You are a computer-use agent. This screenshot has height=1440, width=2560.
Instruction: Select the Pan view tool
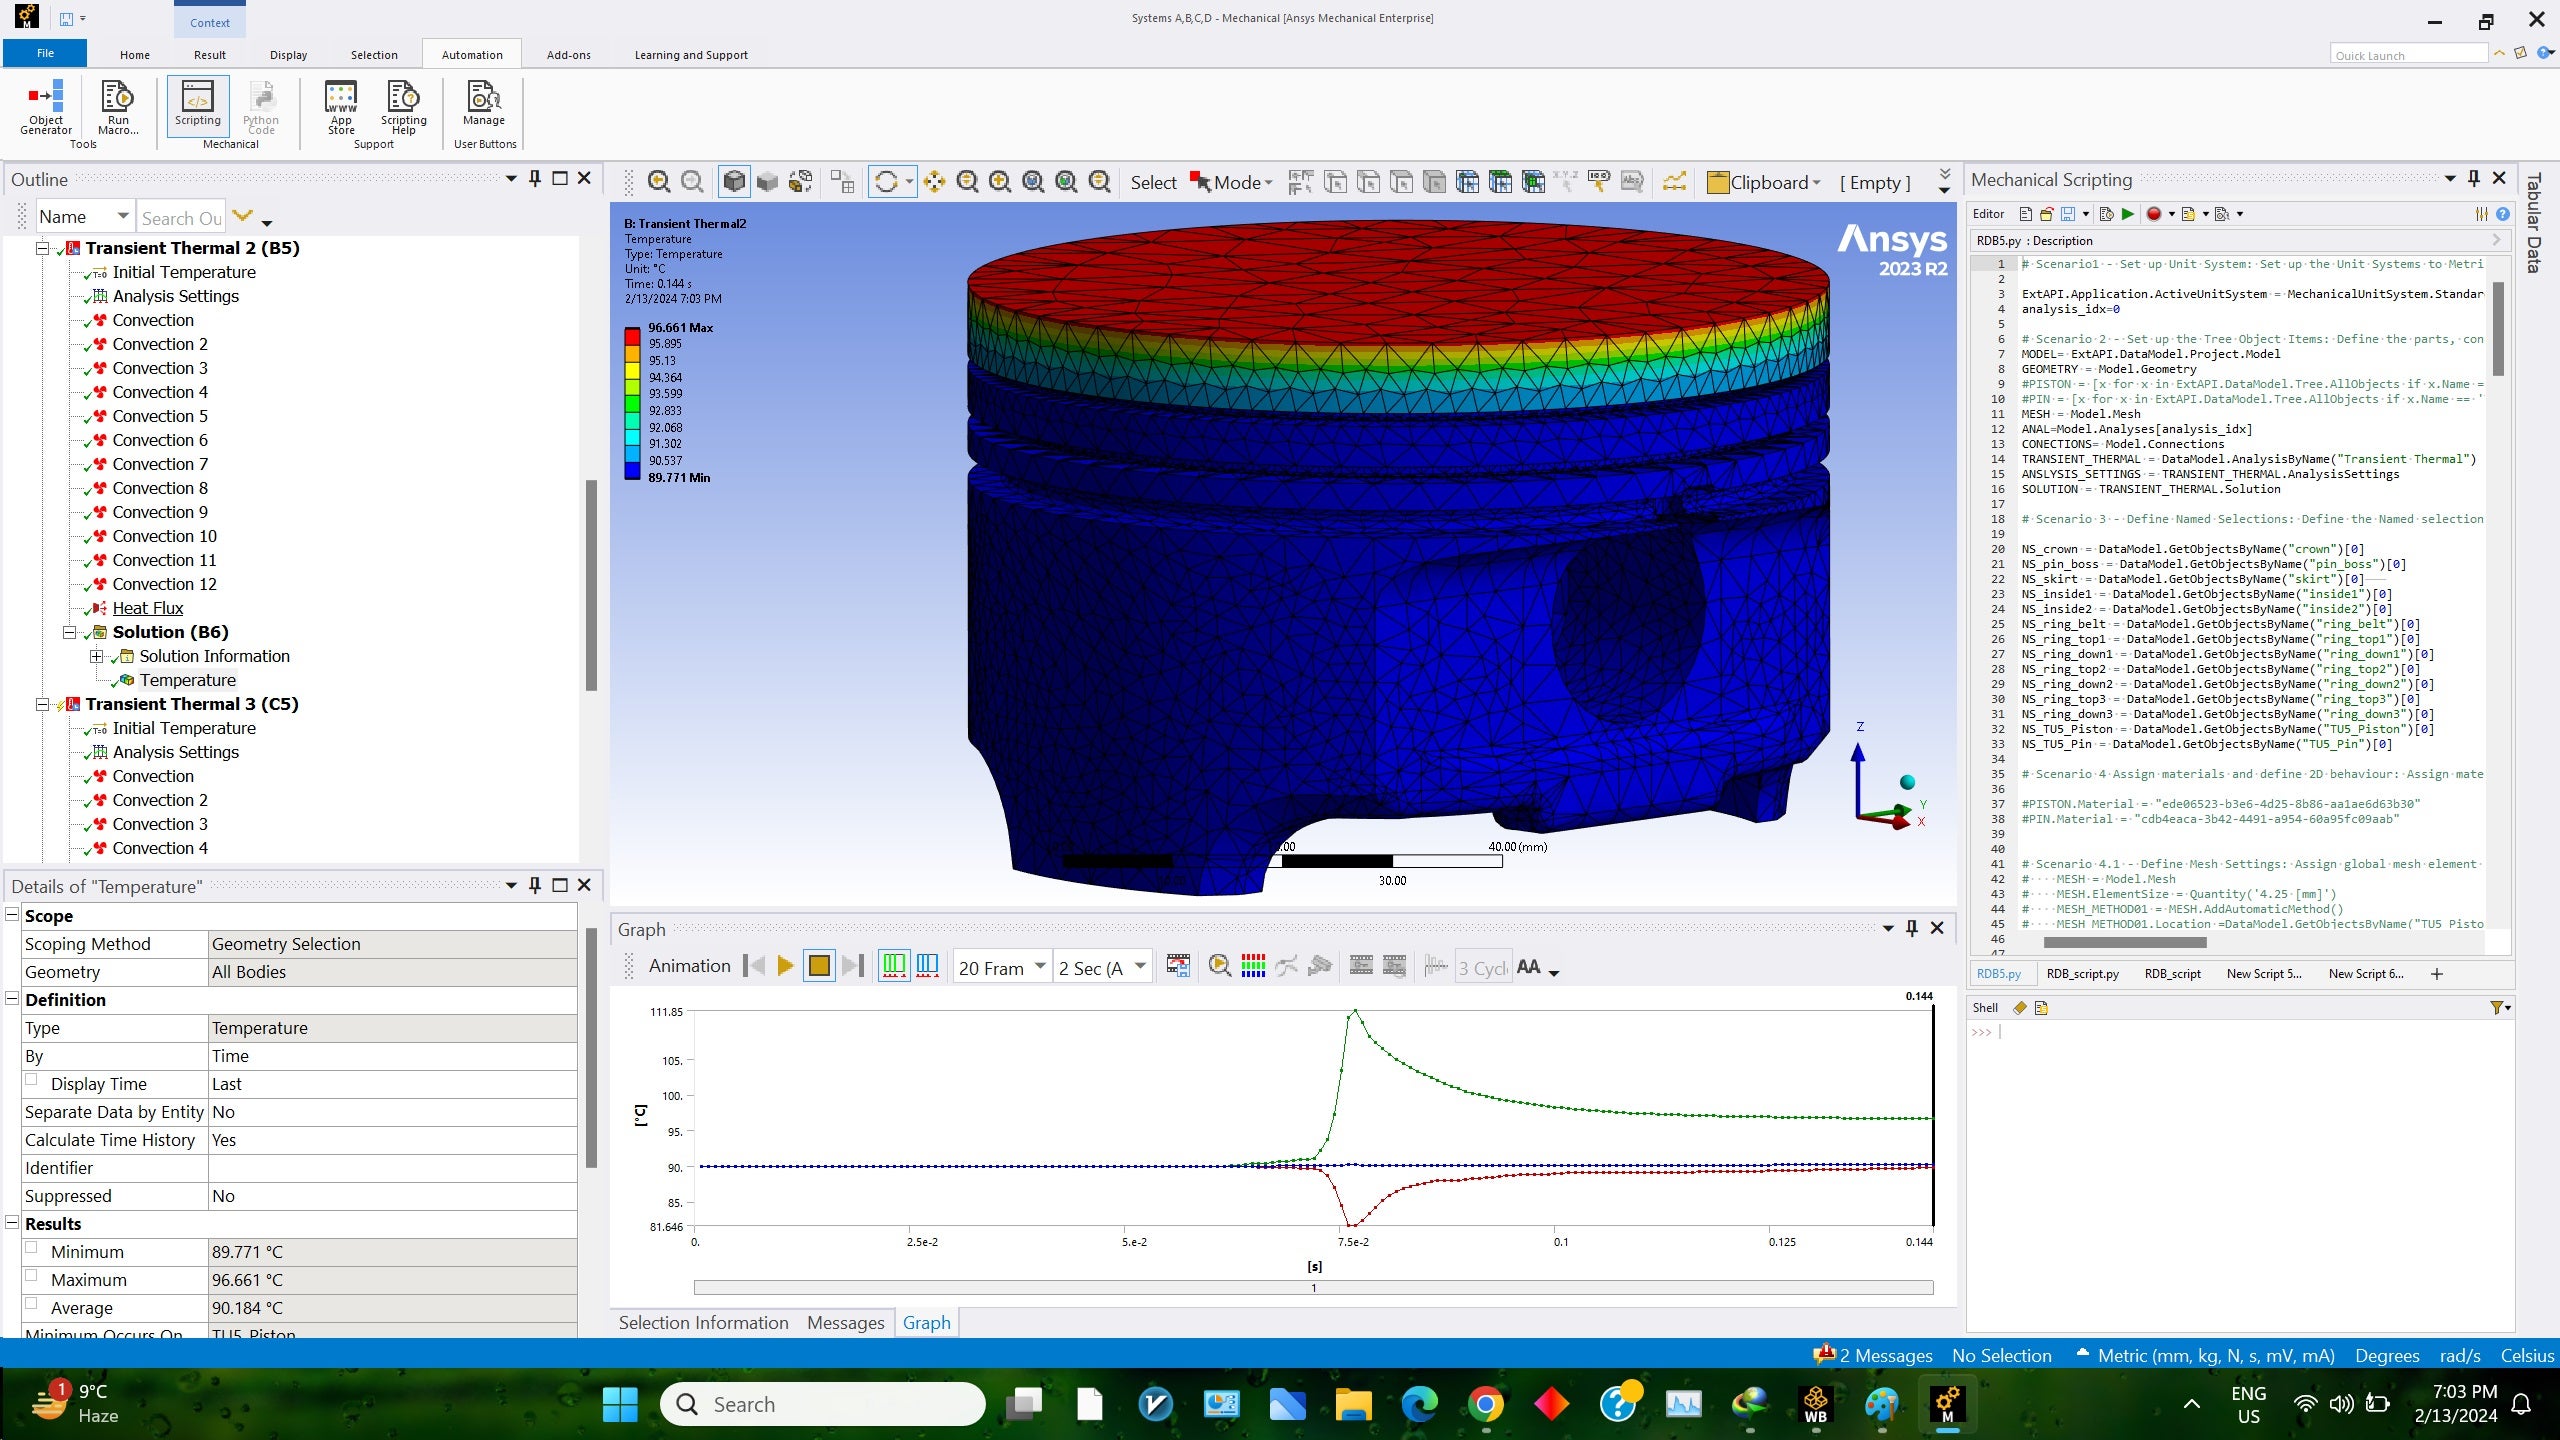point(934,181)
